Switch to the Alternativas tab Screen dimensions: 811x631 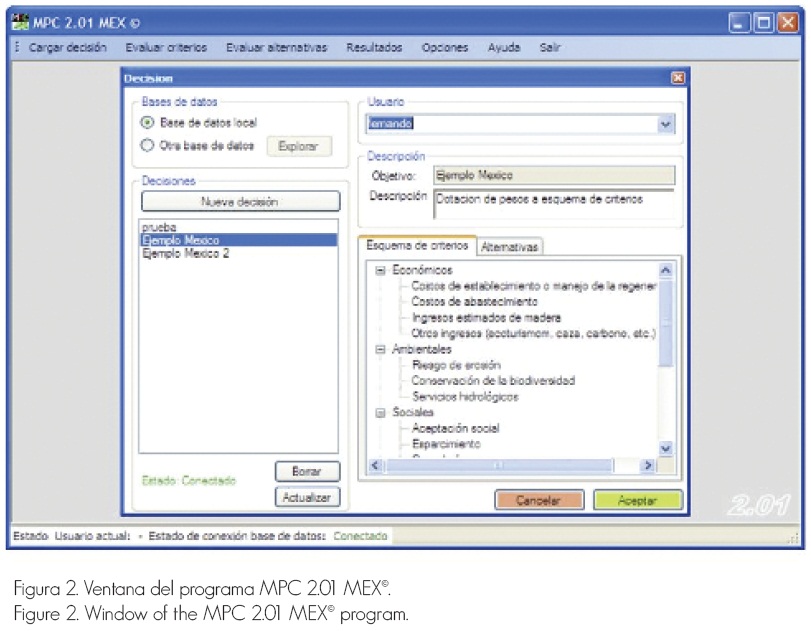[x=510, y=247]
